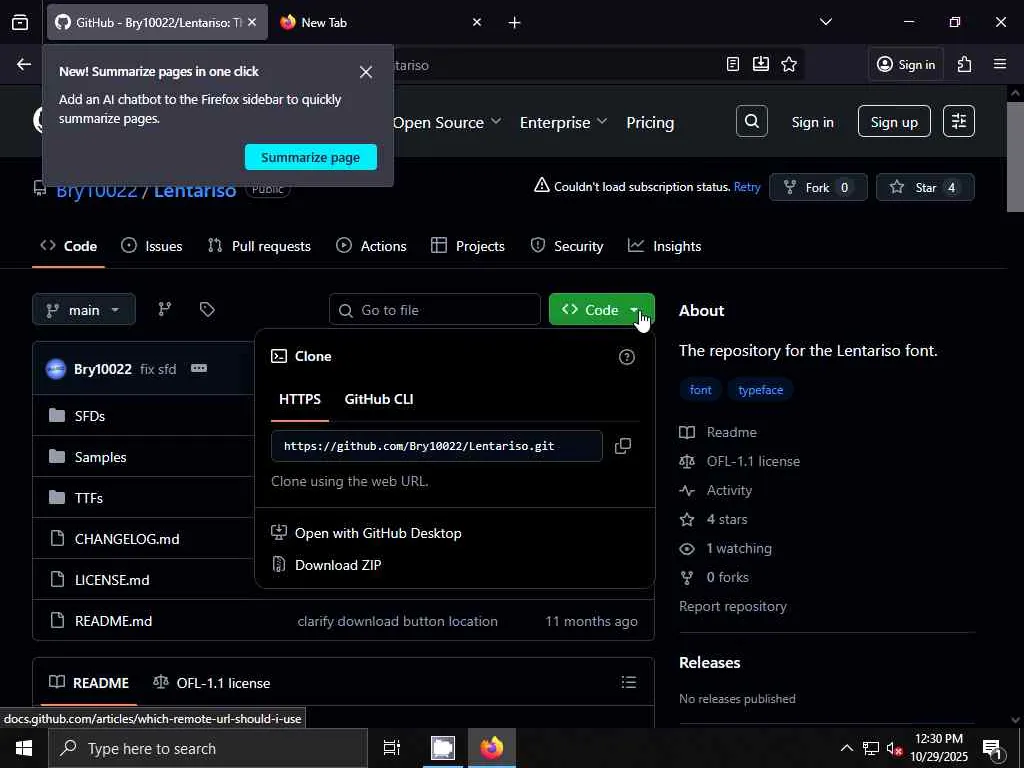Open the Firefox hamburger menu

1000,64
